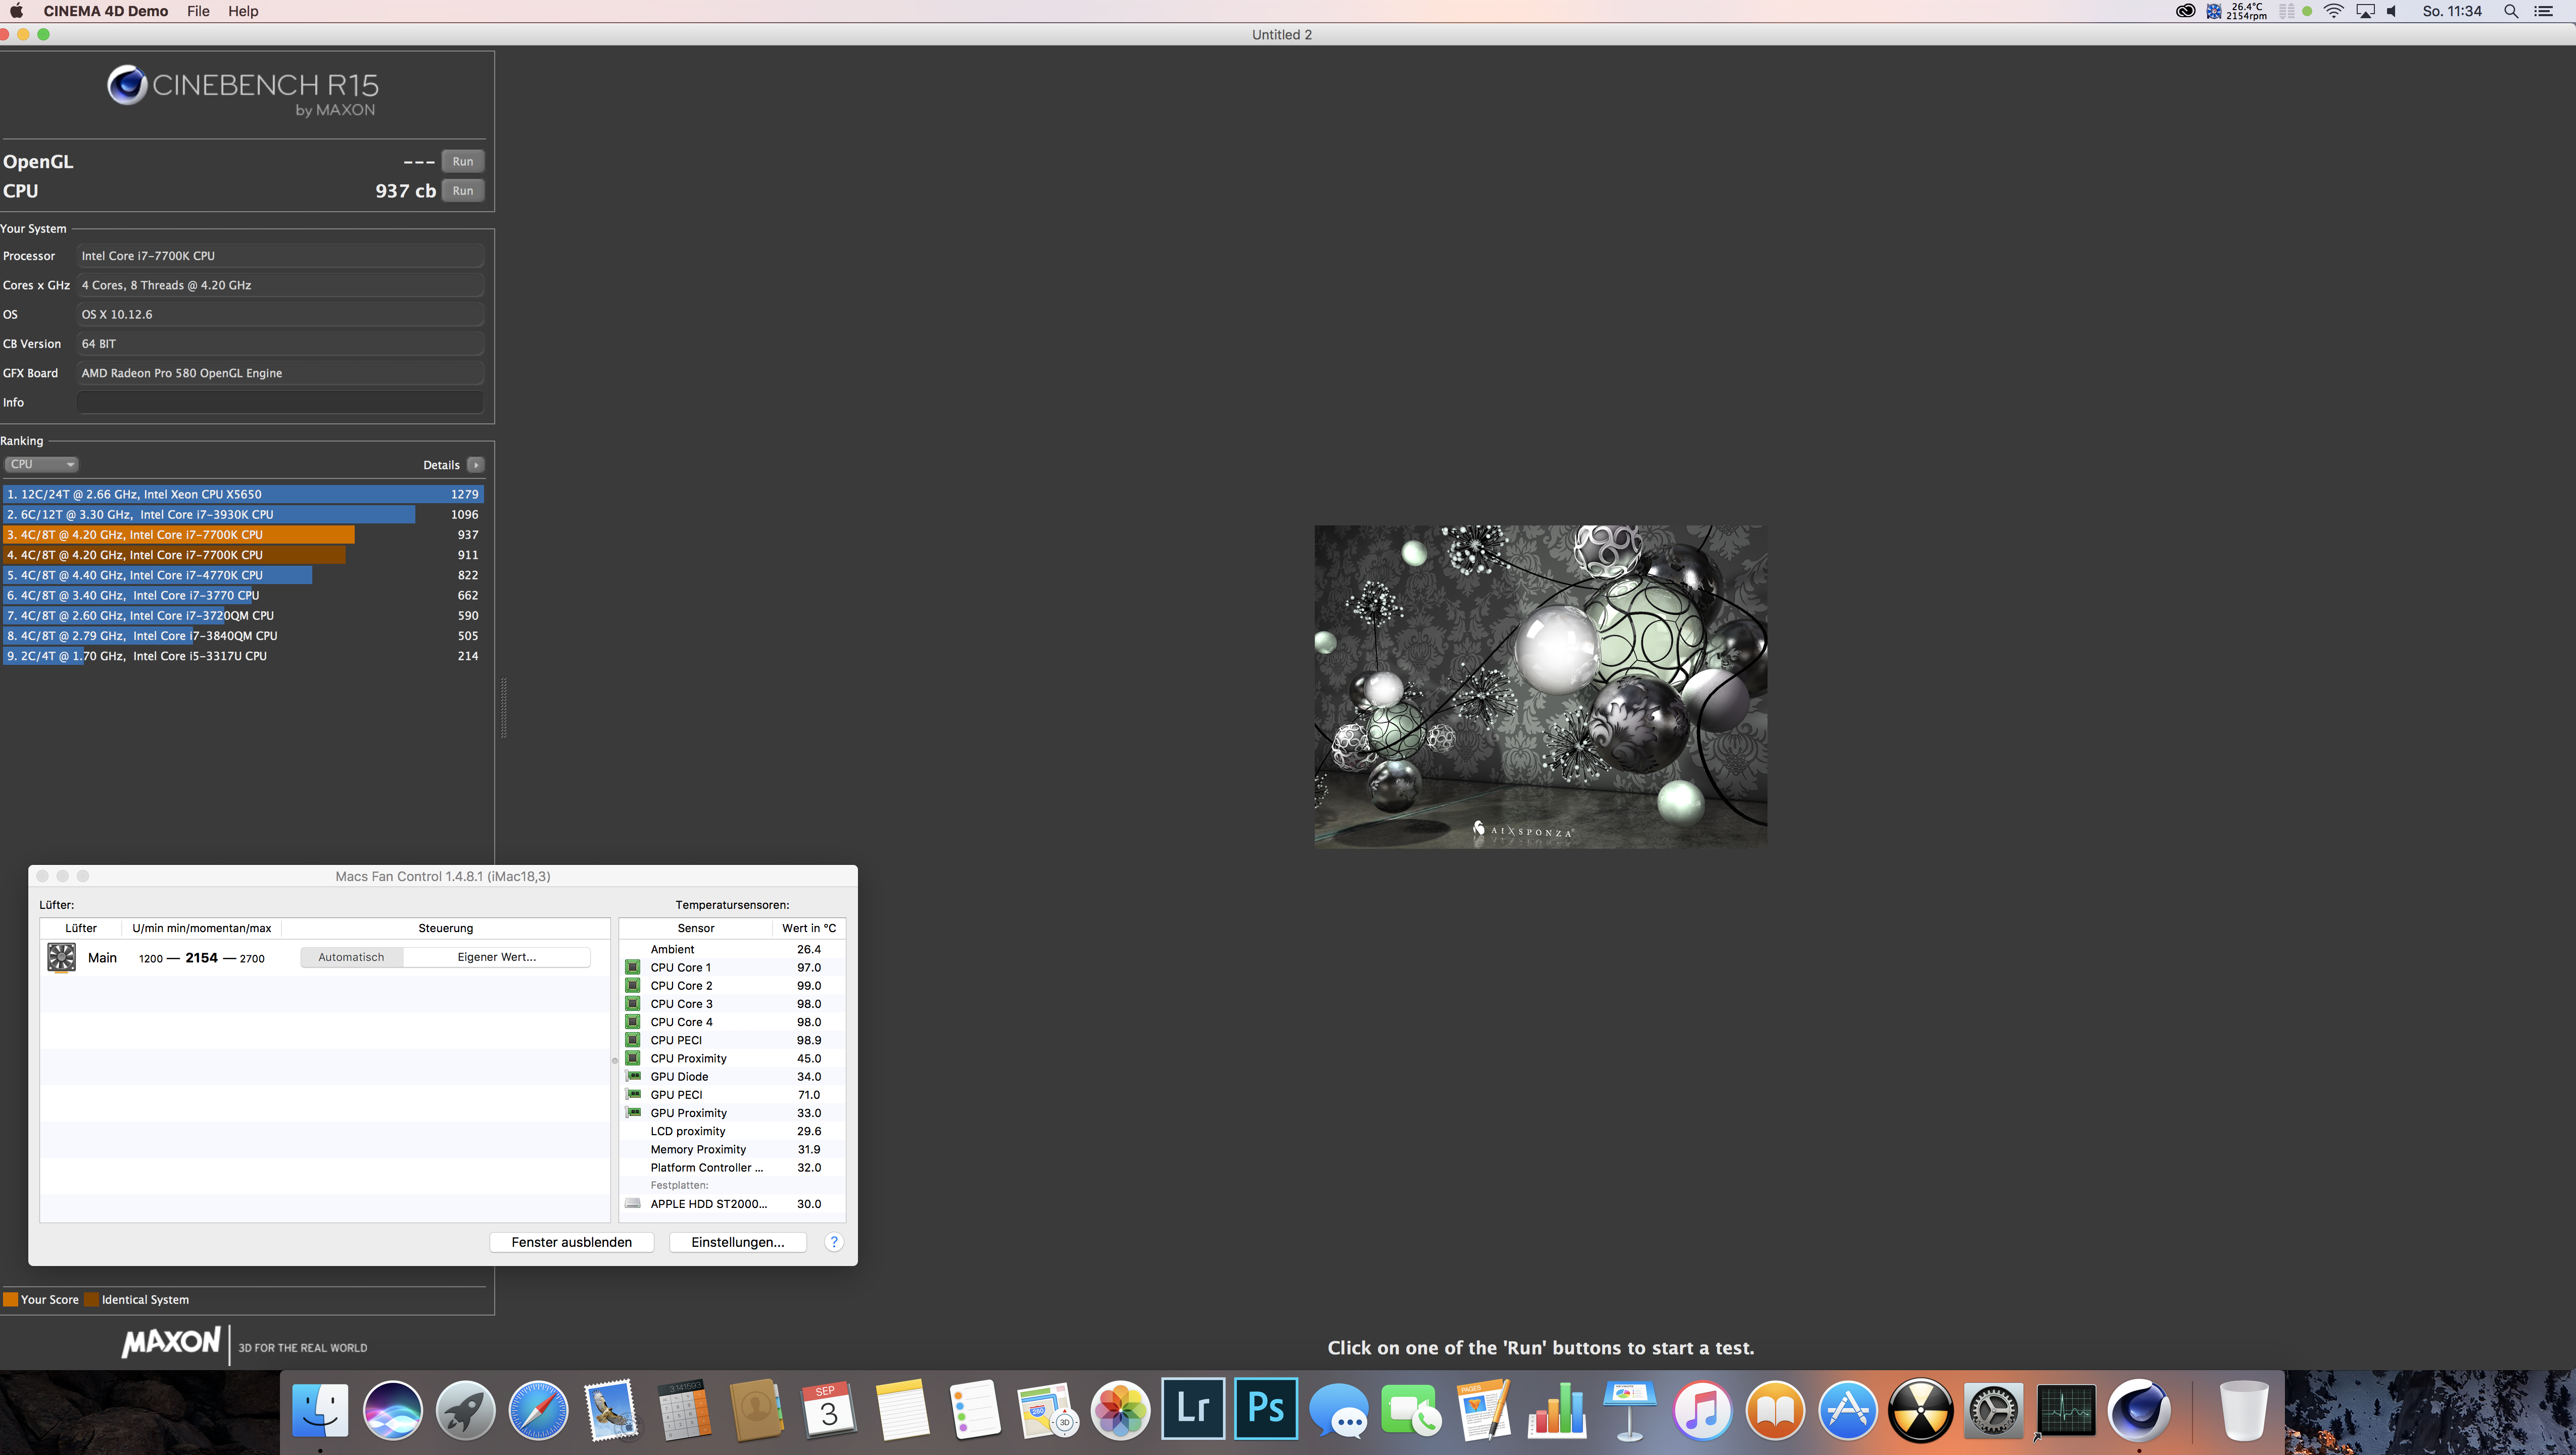Click the Main fan icon
2576x1455 pixels.
coord(61,957)
